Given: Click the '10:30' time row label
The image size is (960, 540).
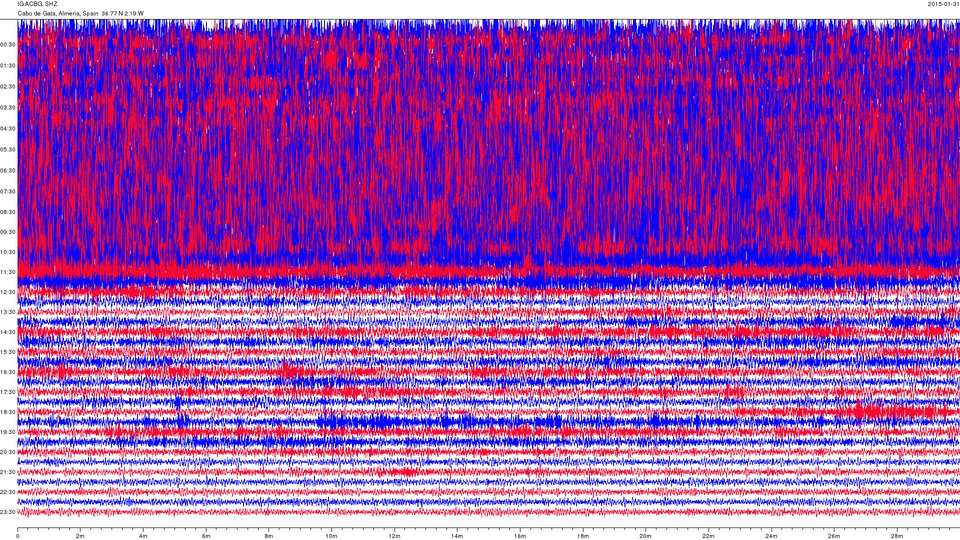Looking at the screenshot, I should tap(8, 252).
